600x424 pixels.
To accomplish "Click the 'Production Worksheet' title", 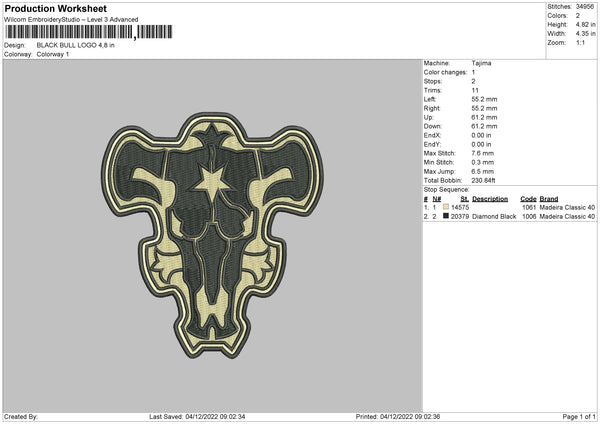I will [55, 8].
